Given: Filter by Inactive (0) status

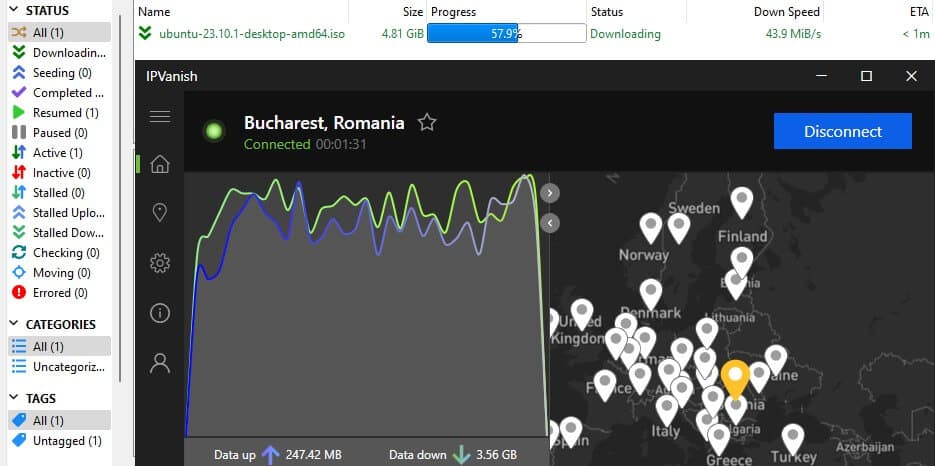Looking at the screenshot, I should (x=59, y=172).
